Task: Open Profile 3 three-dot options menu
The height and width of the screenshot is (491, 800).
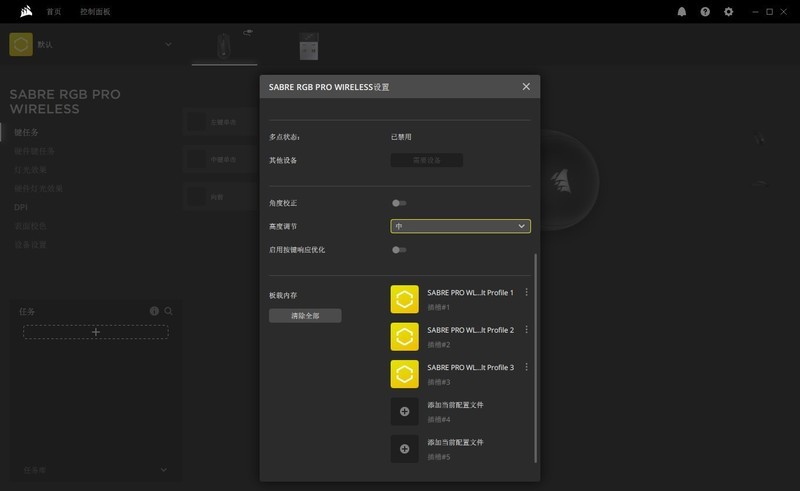Action: 527,367
